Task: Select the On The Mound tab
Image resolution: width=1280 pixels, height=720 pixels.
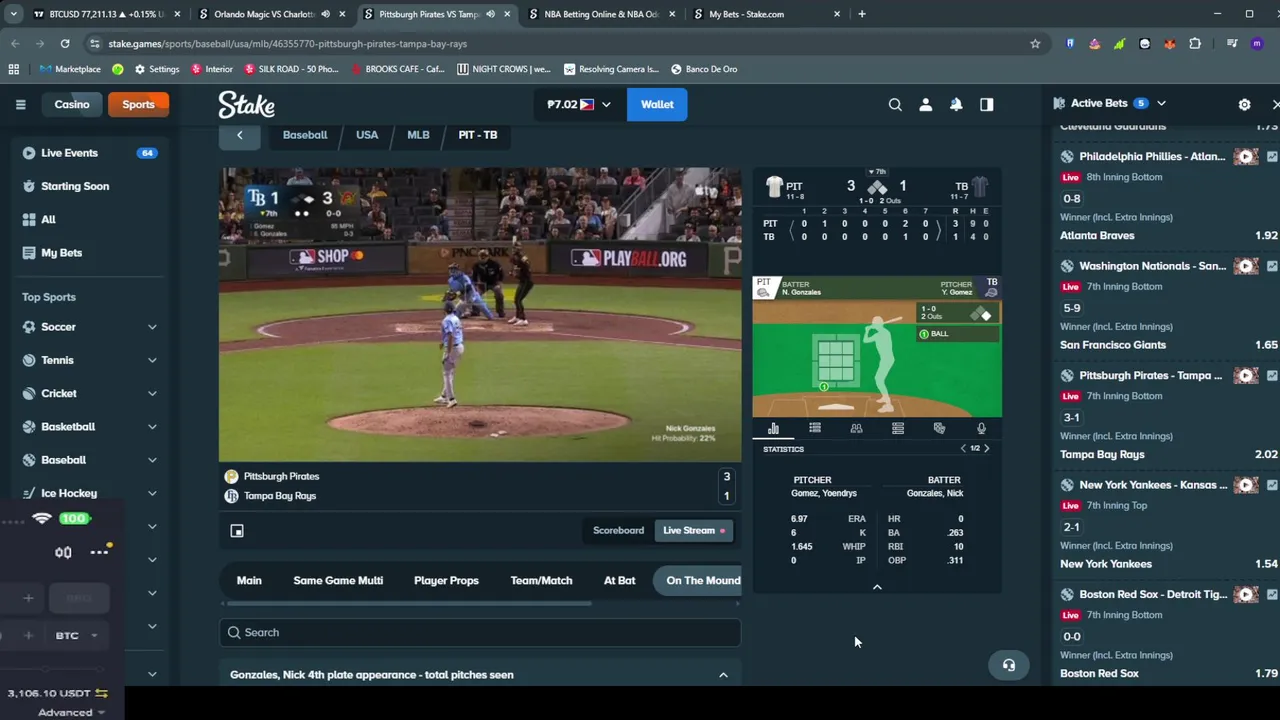Action: click(699, 580)
